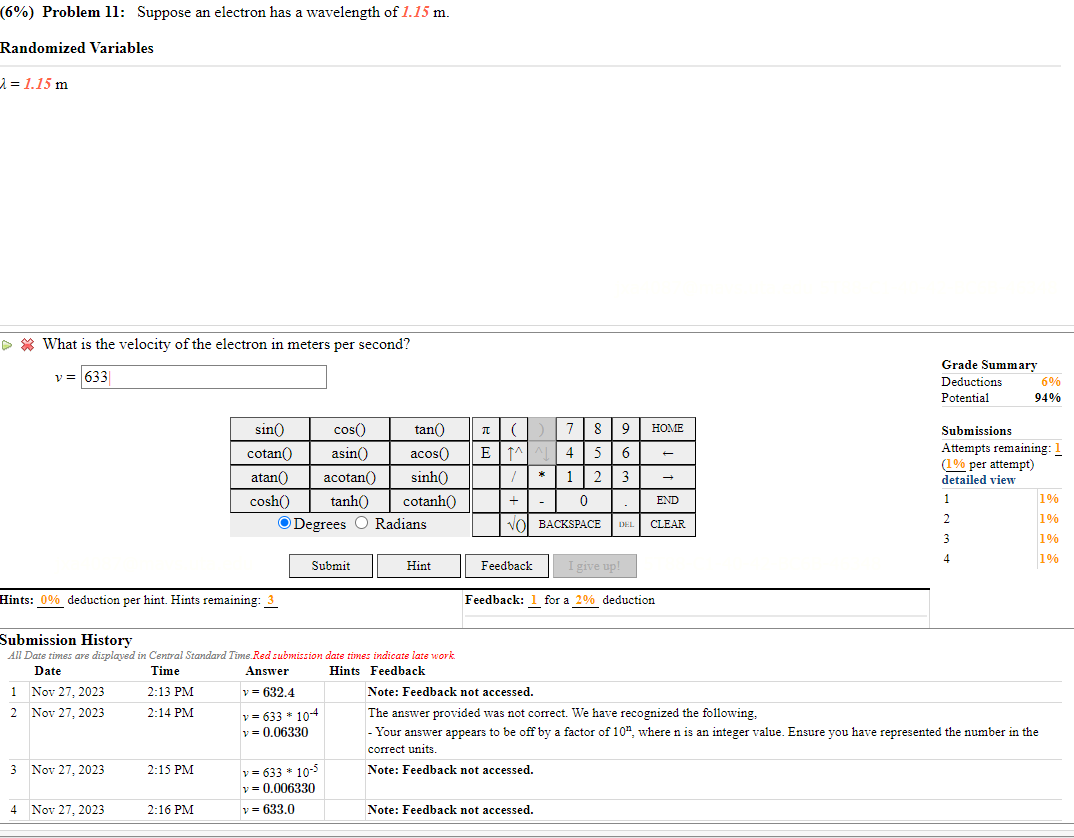Click the number 0 key
The height and width of the screenshot is (838, 1074).
tap(584, 501)
